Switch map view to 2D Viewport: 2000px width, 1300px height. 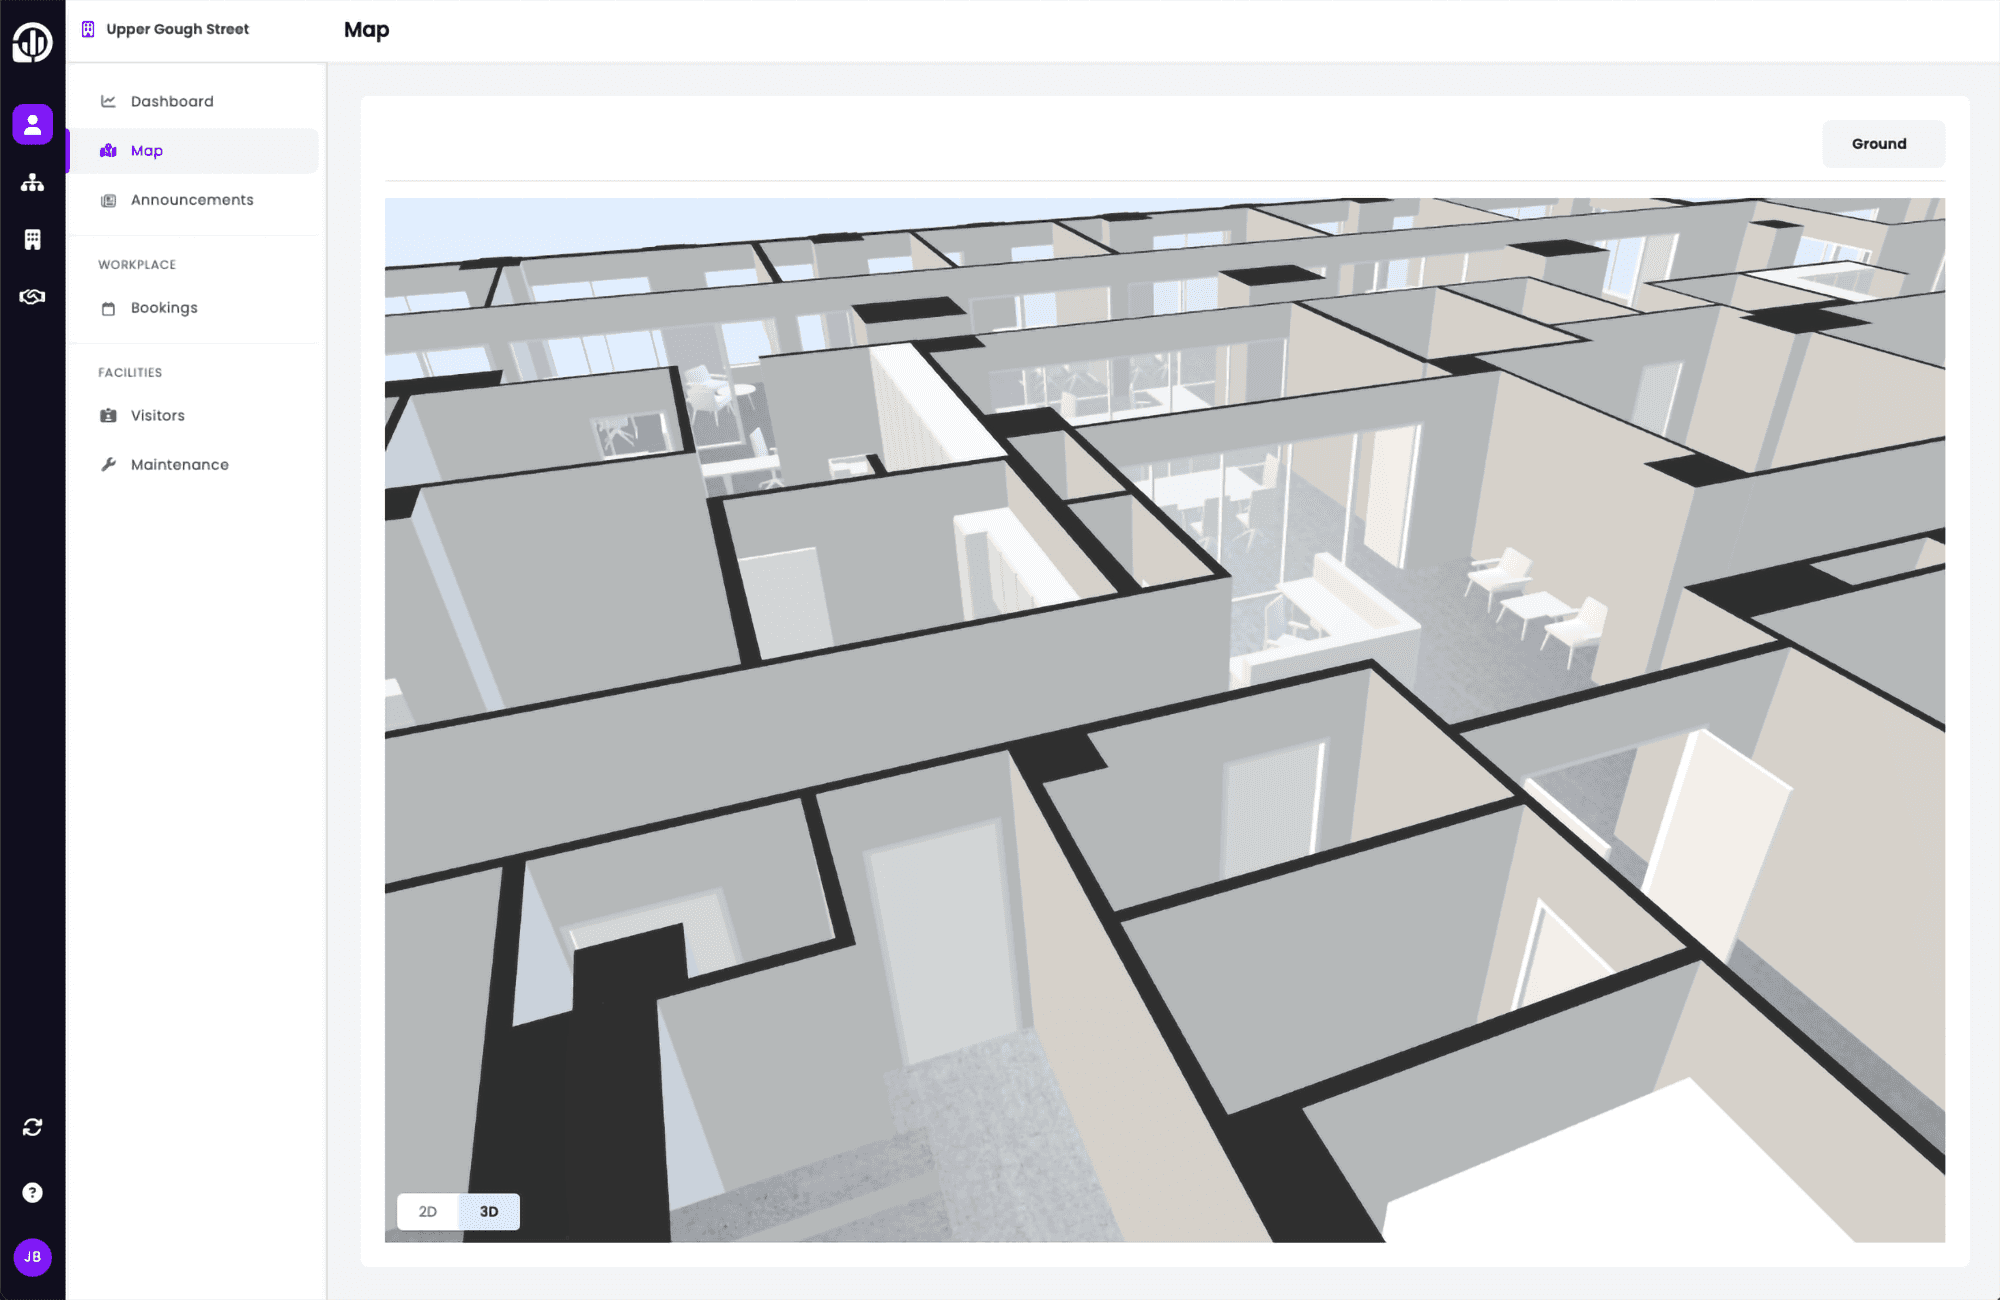(428, 1211)
